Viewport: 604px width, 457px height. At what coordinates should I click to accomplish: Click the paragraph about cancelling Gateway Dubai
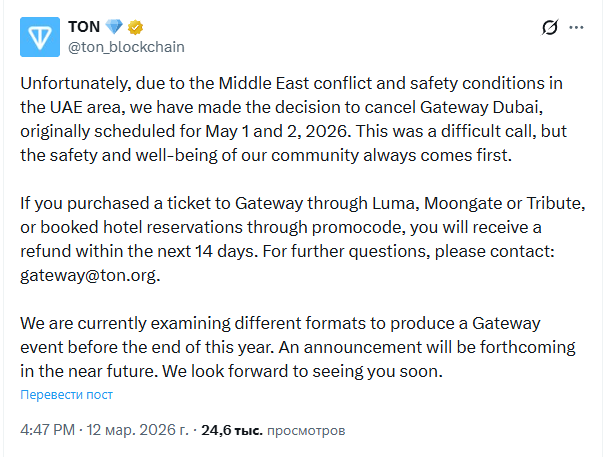pos(300,121)
